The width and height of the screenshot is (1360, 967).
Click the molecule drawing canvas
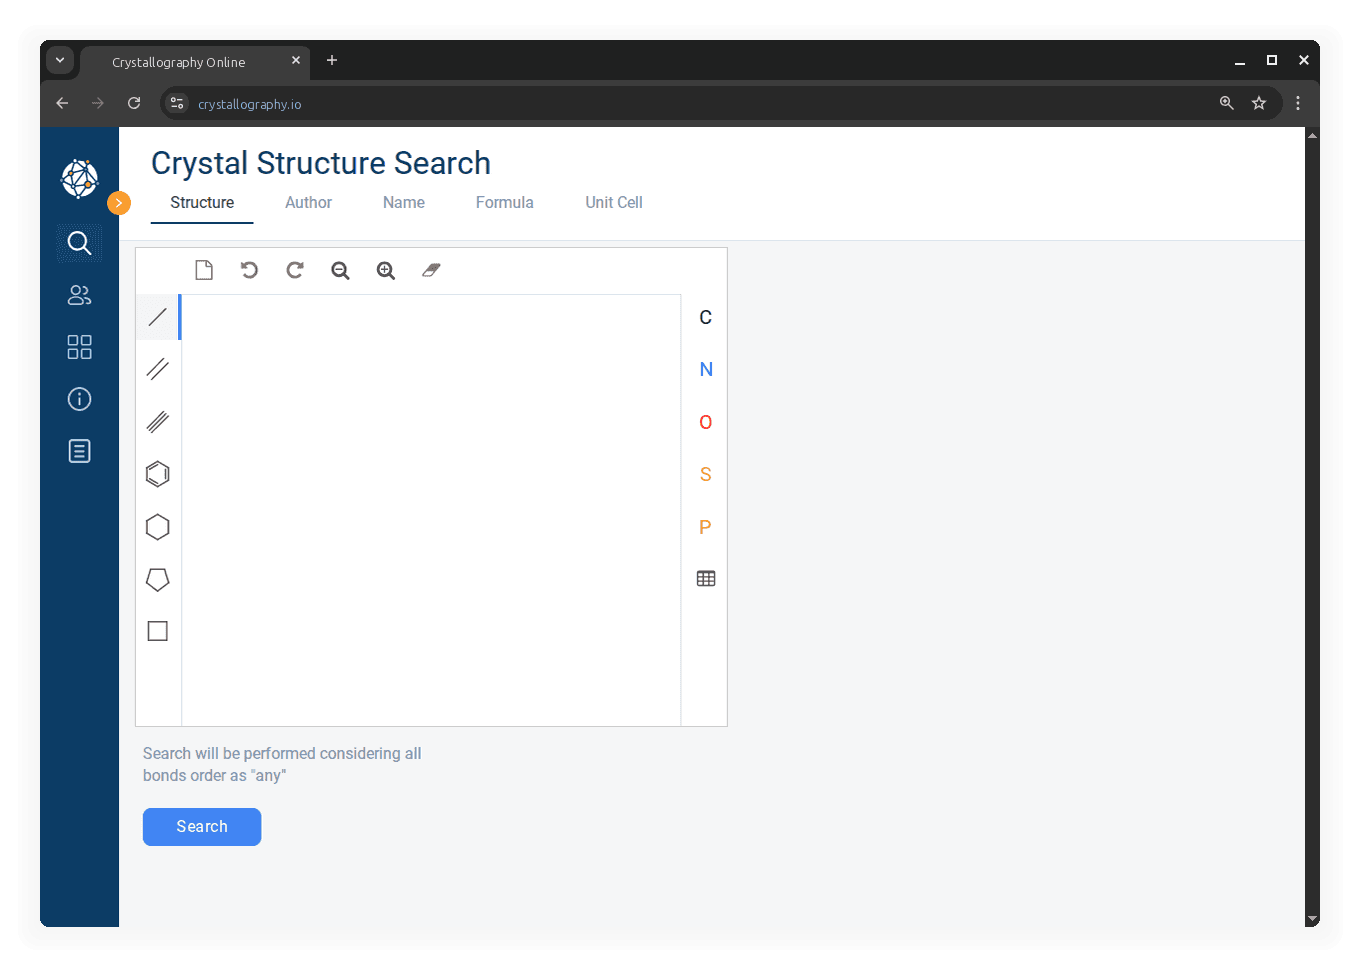click(x=431, y=510)
